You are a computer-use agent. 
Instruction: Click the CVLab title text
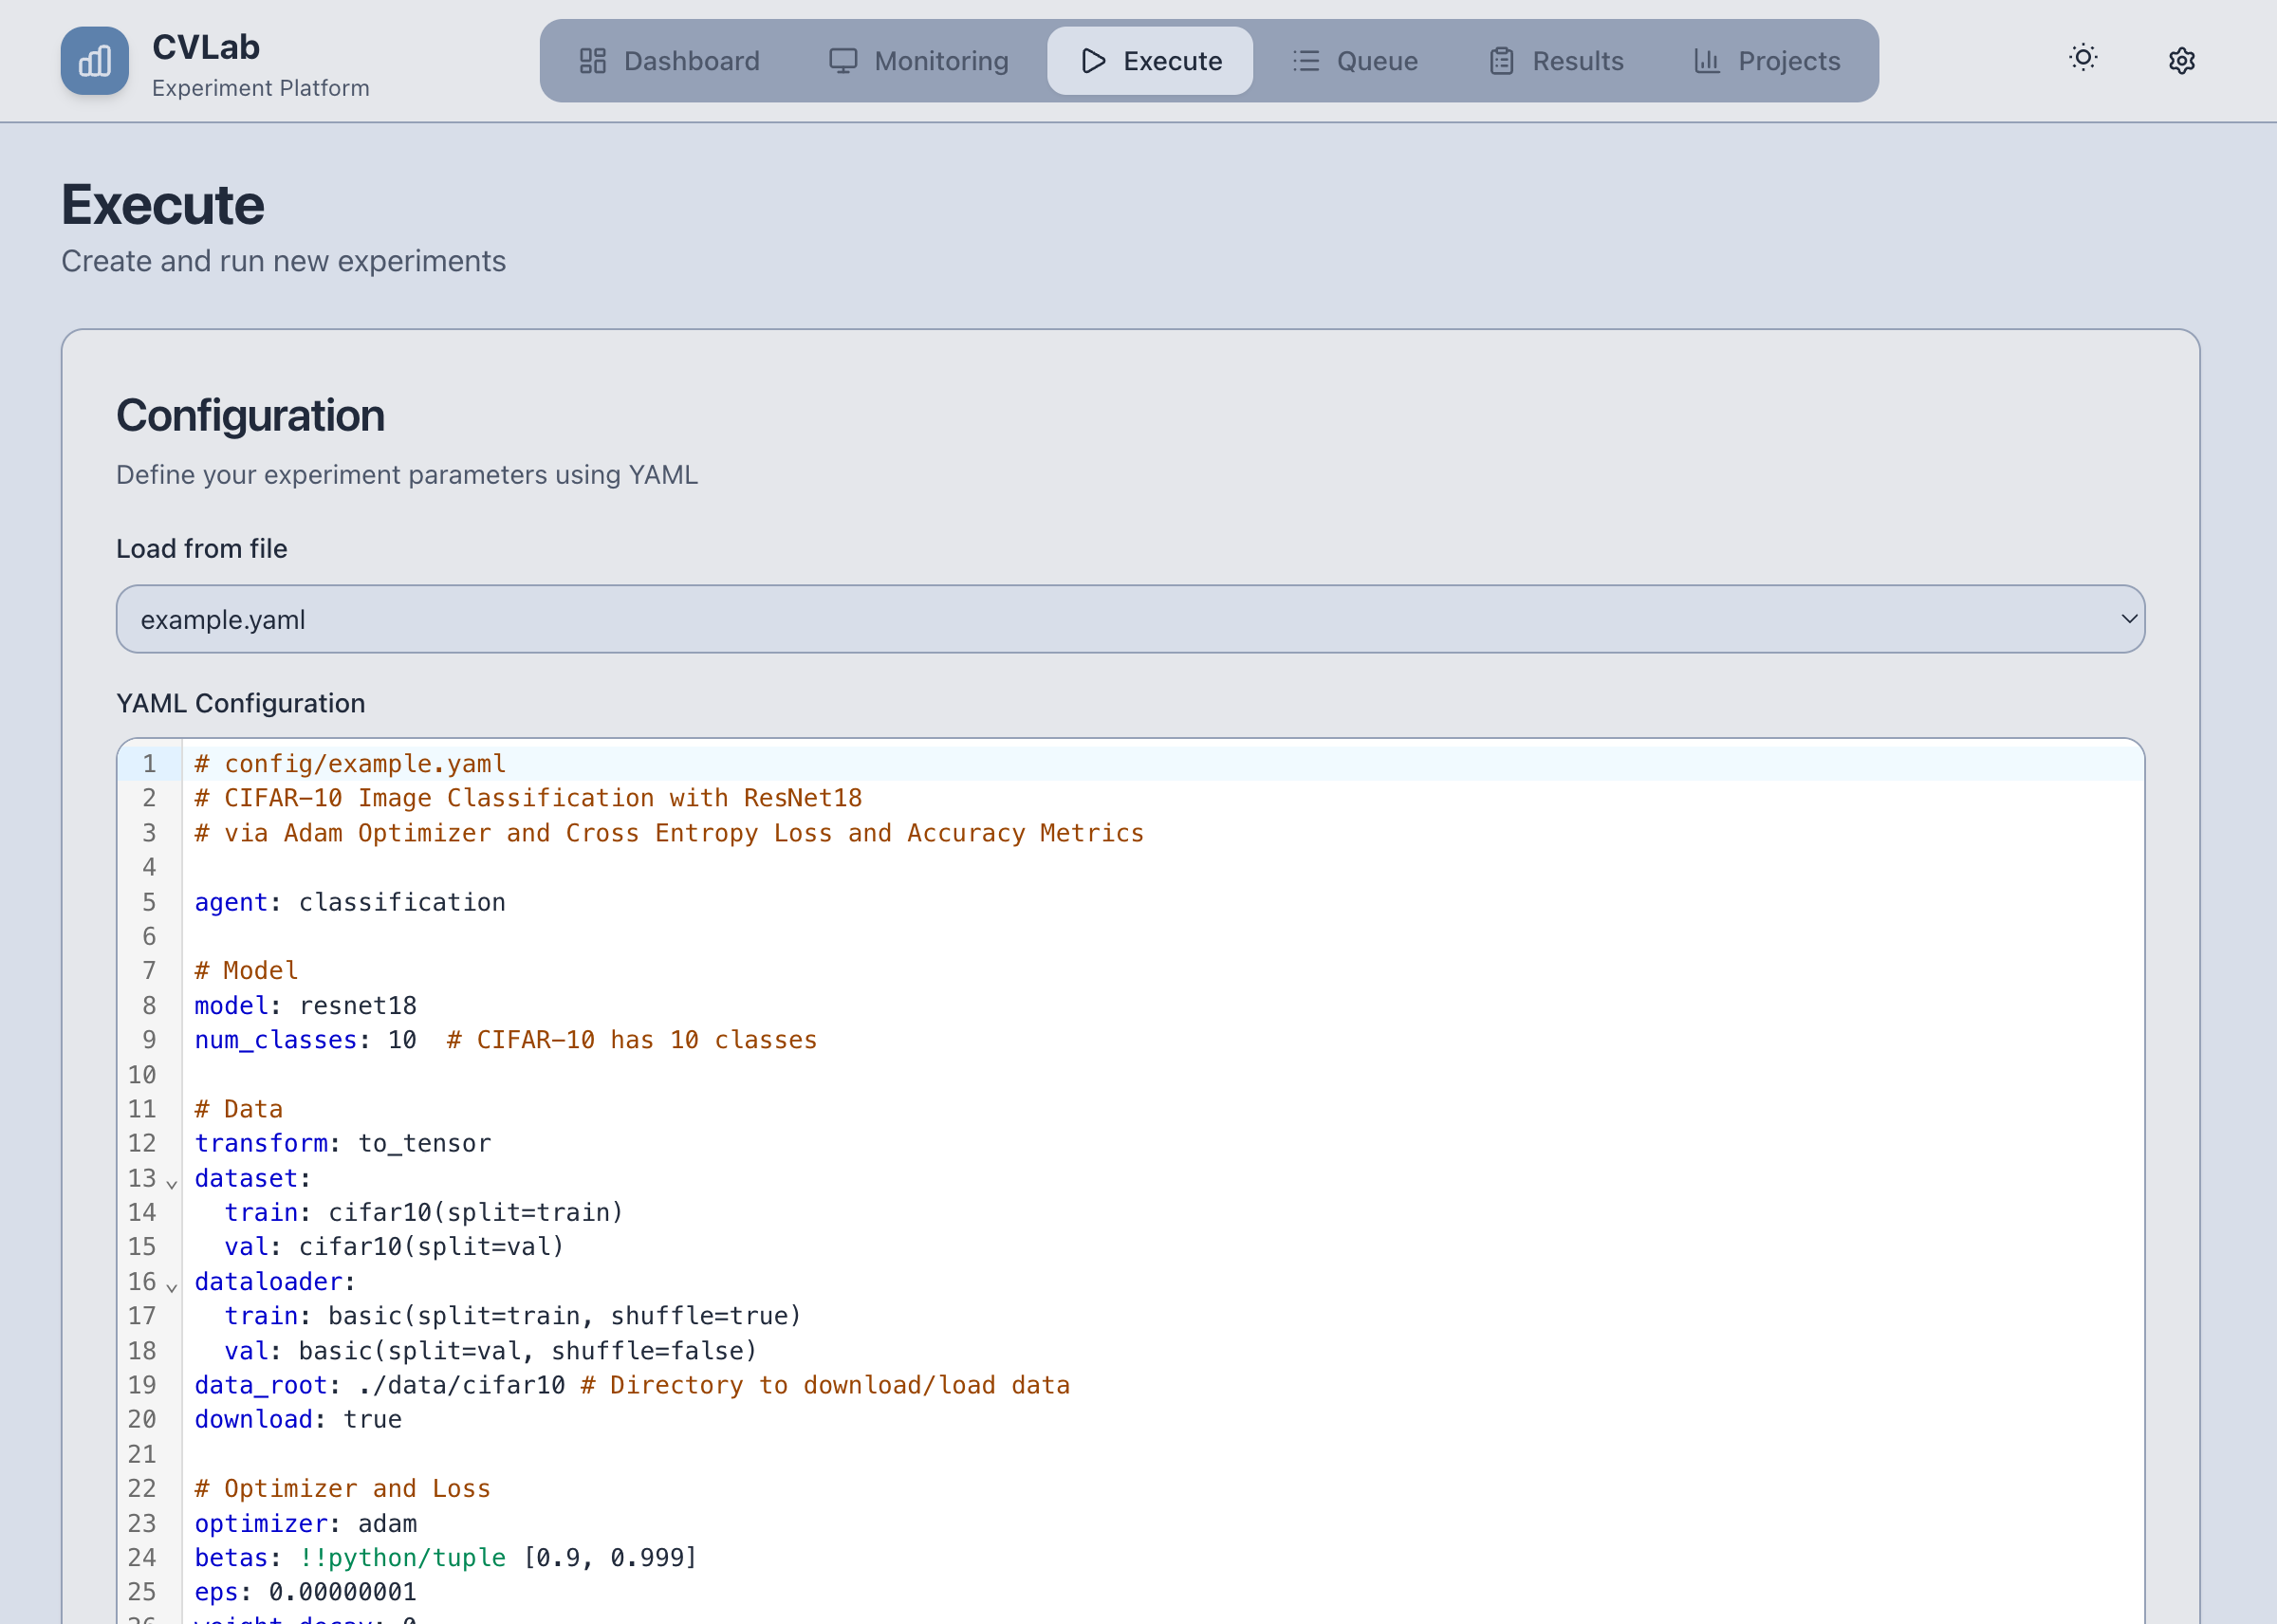(206, 47)
